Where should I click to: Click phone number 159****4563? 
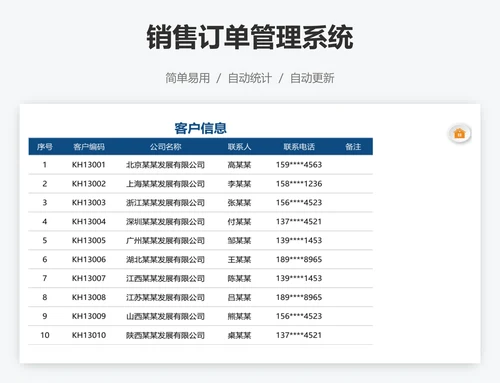(299, 165)
